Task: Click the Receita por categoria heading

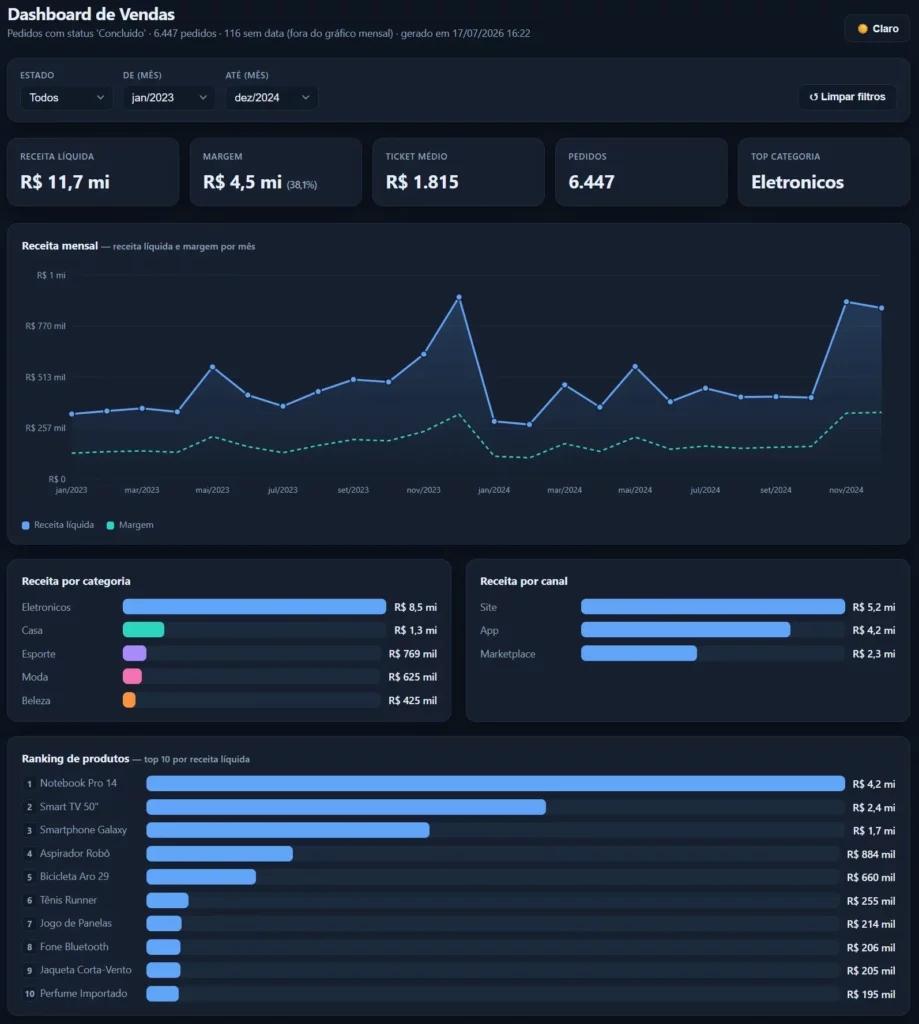Action: point(76,581)
